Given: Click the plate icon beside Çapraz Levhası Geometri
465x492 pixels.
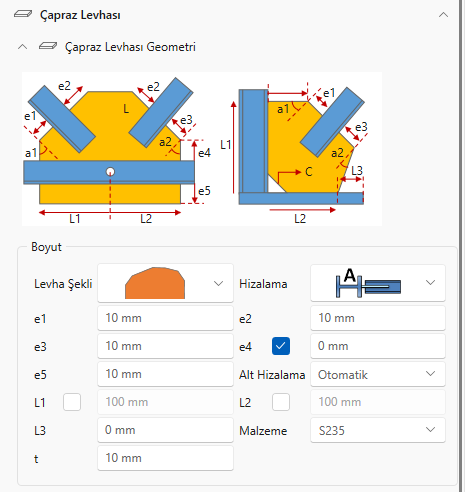Looking at the screenshot, I should tap(48, 46).
